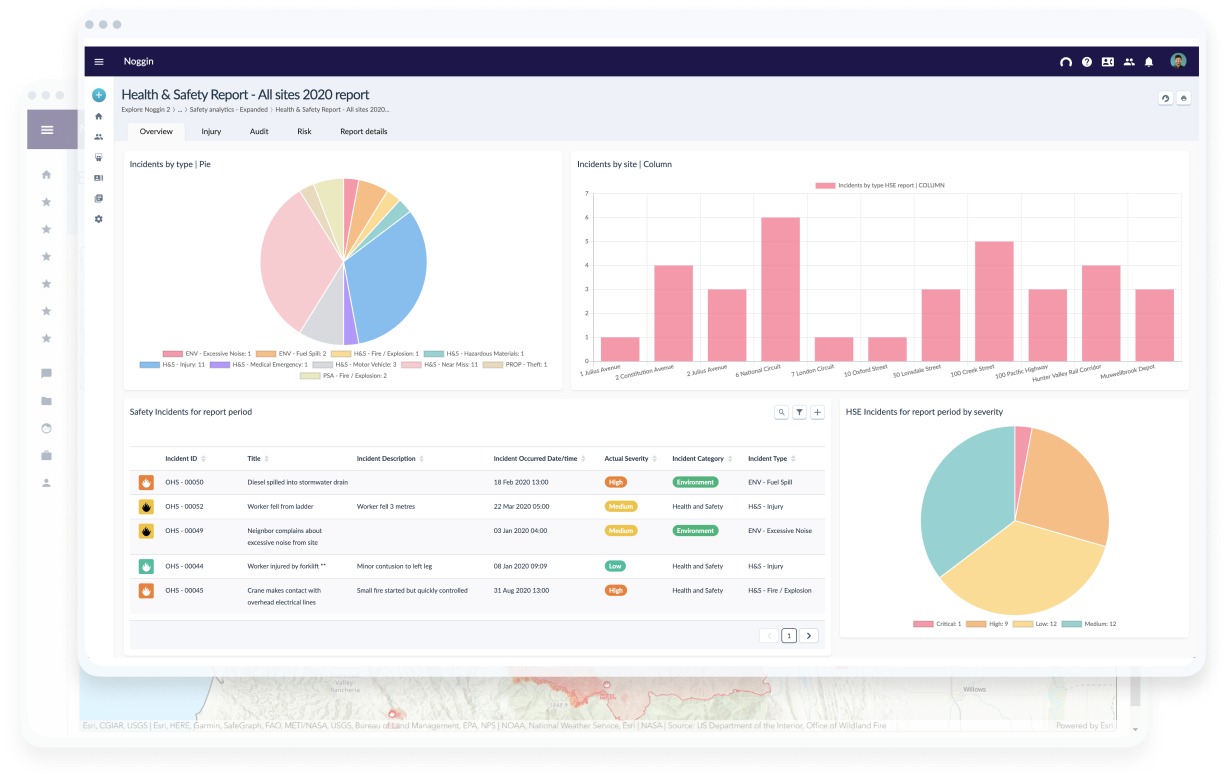Open the user profile avatar

(1178, 61)
